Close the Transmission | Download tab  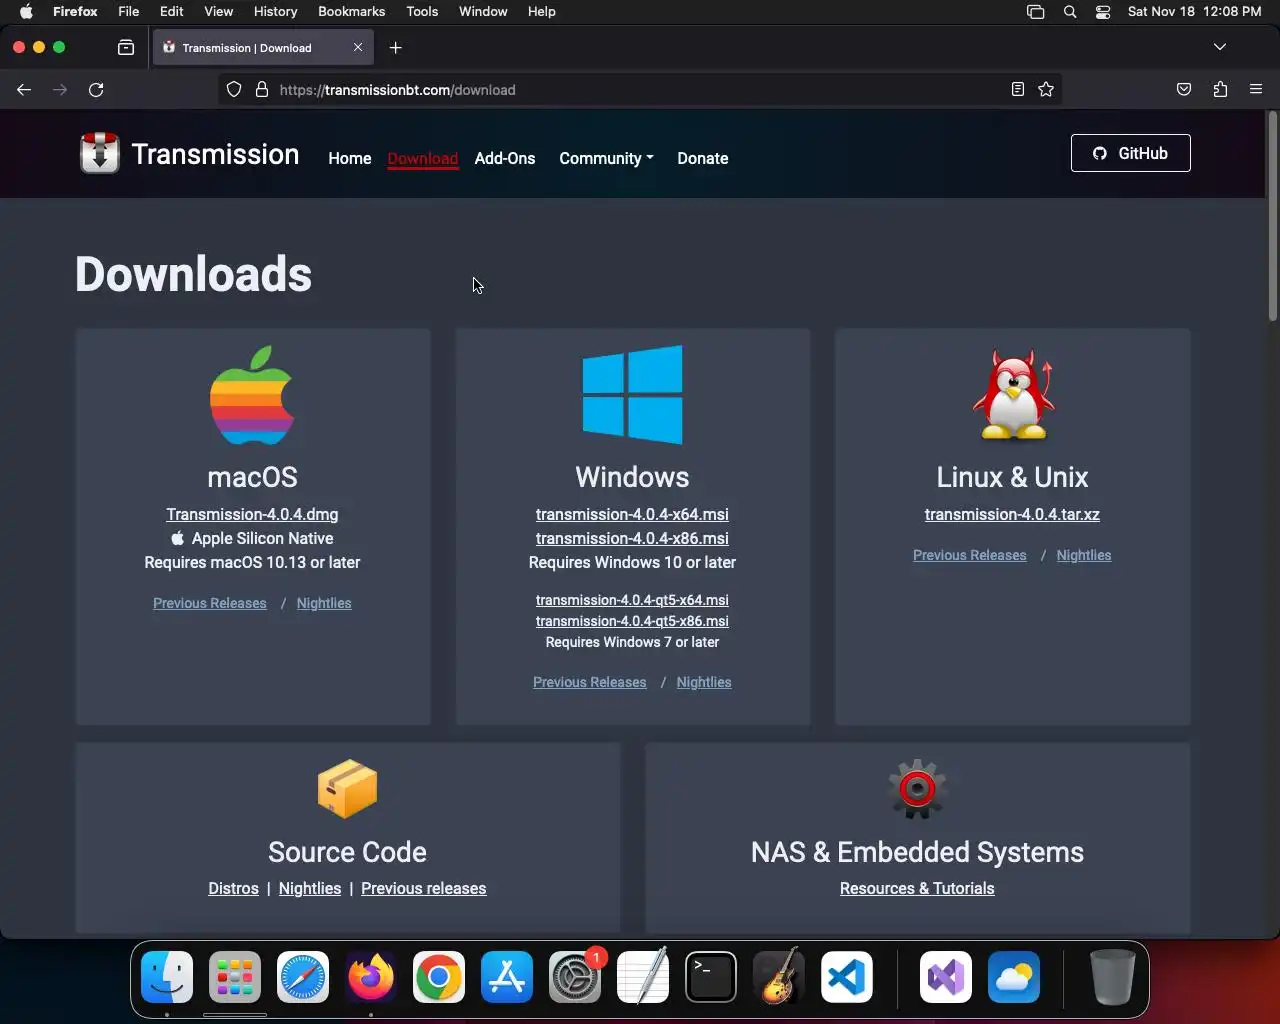coord(358,47)
